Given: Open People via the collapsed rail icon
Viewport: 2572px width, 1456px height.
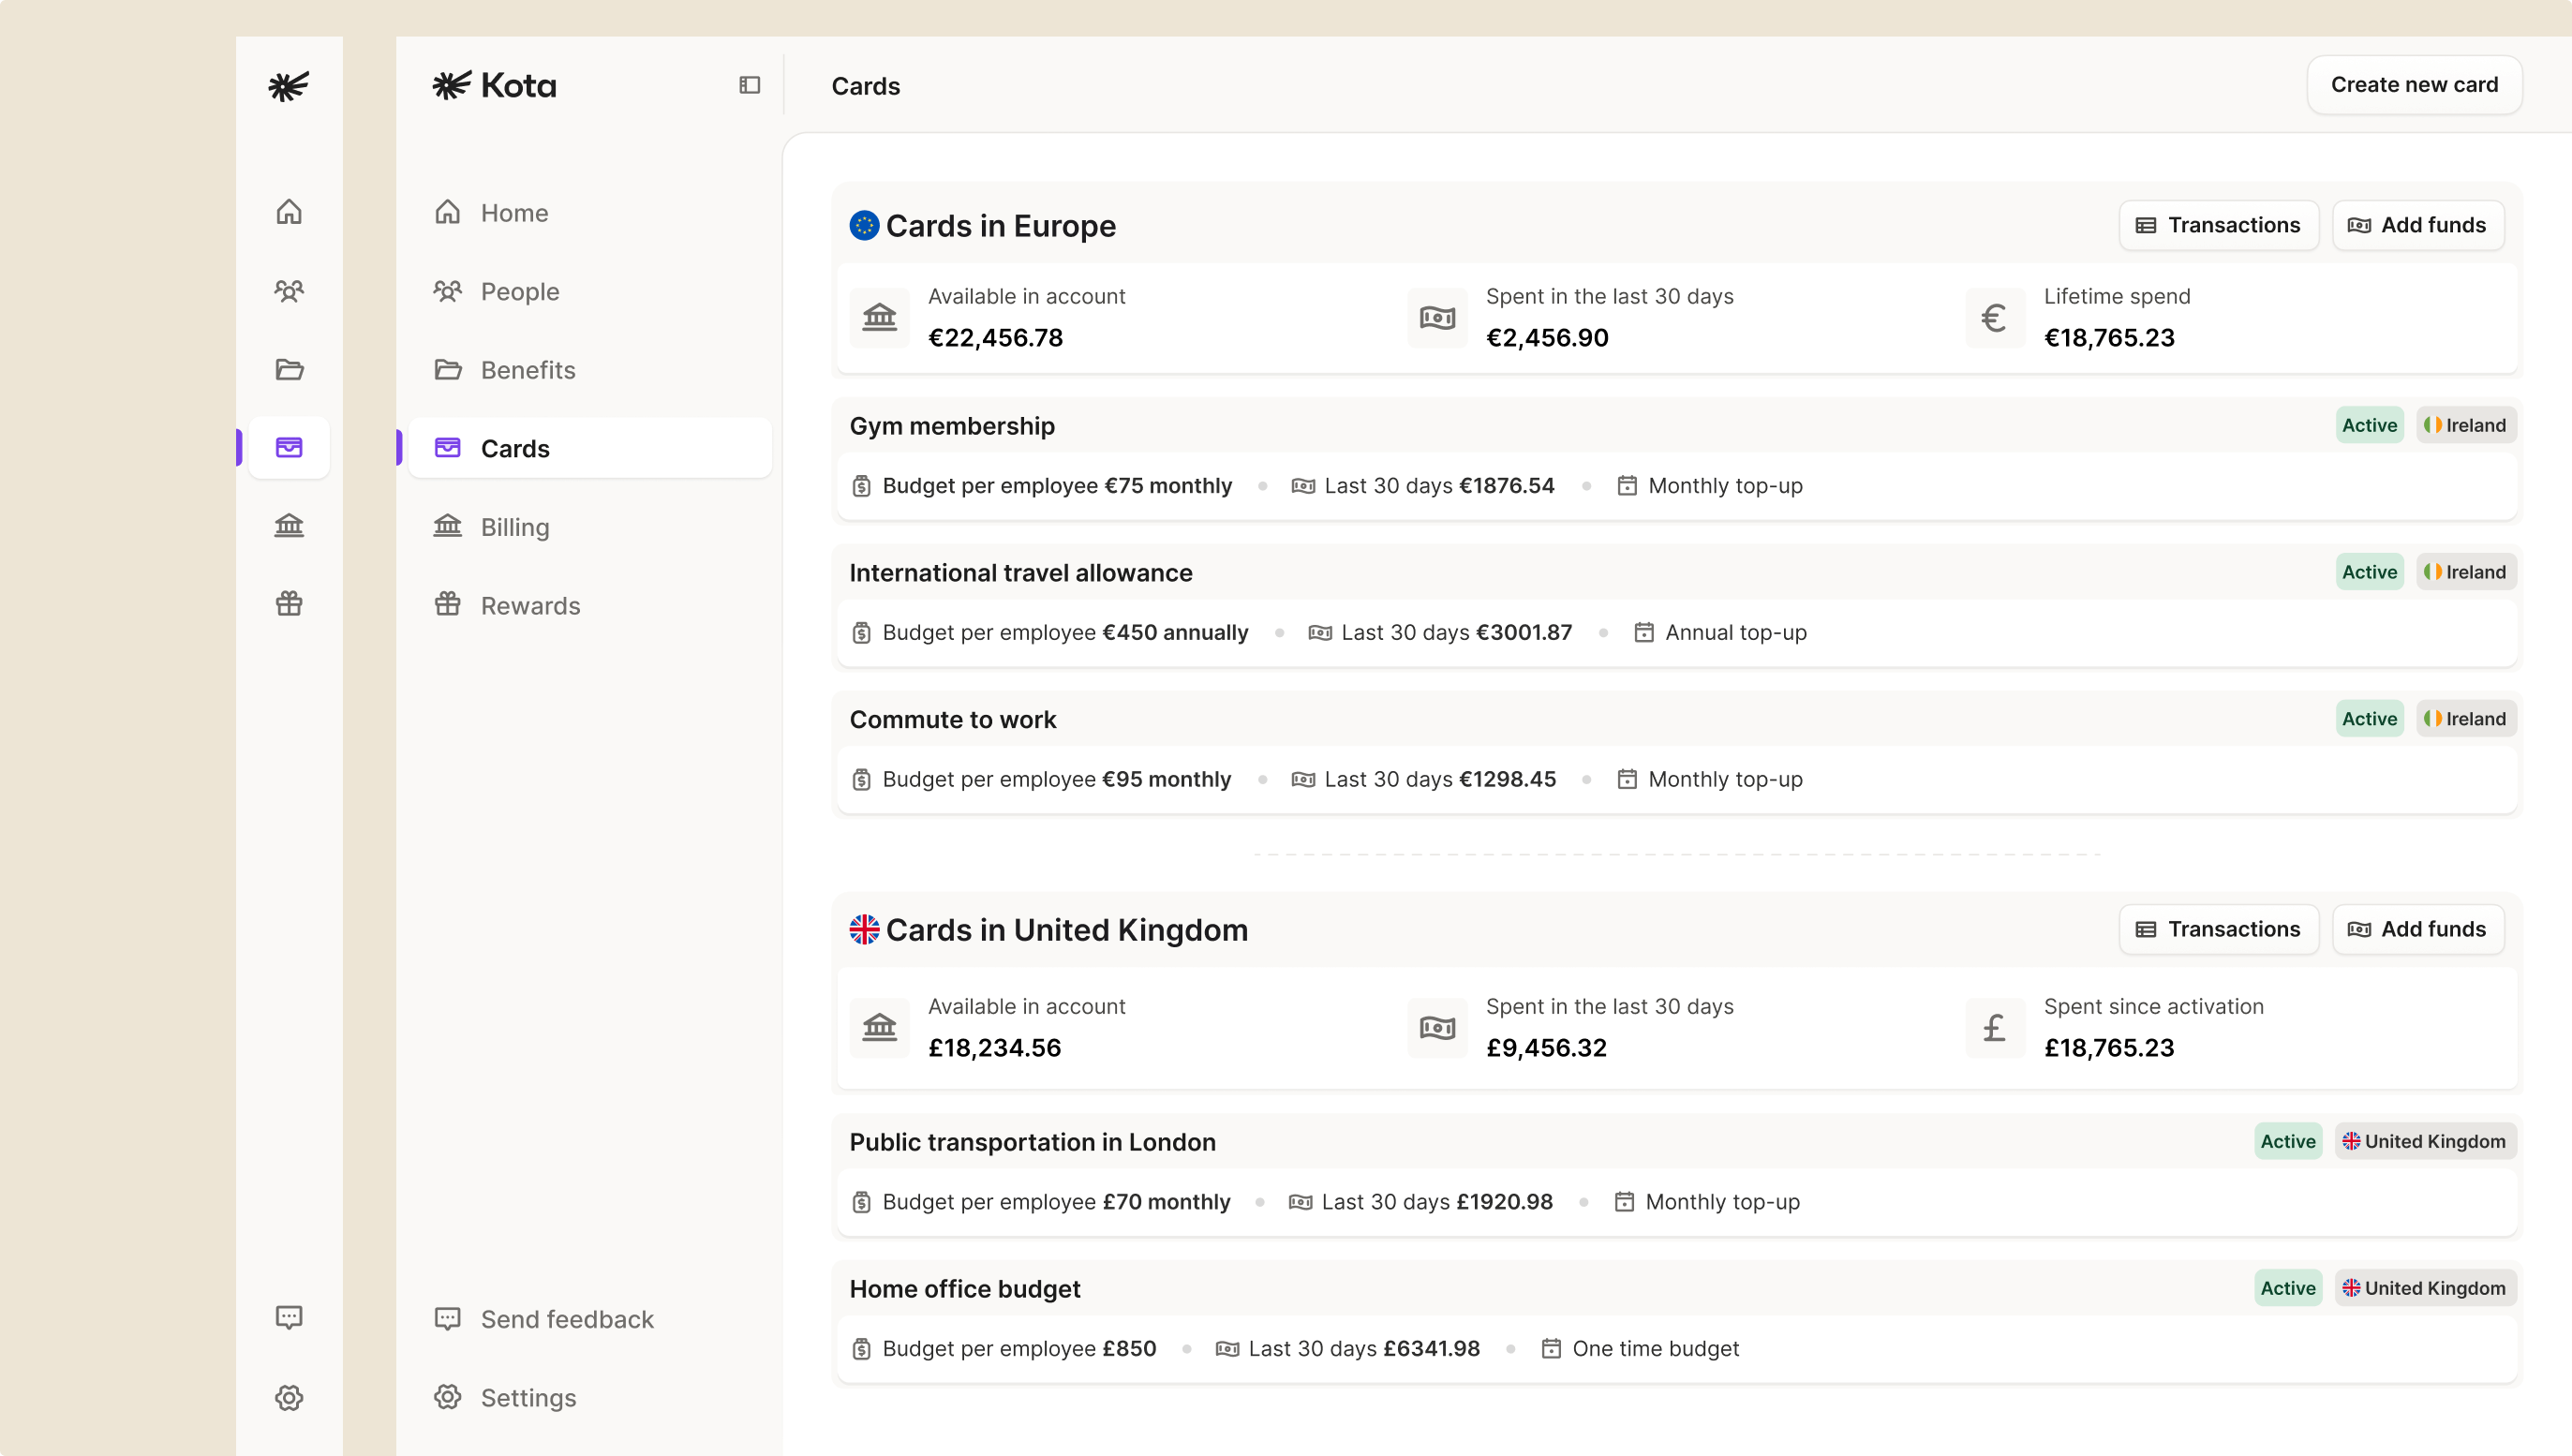Looking at the screenshot, I should click(289, 291).
